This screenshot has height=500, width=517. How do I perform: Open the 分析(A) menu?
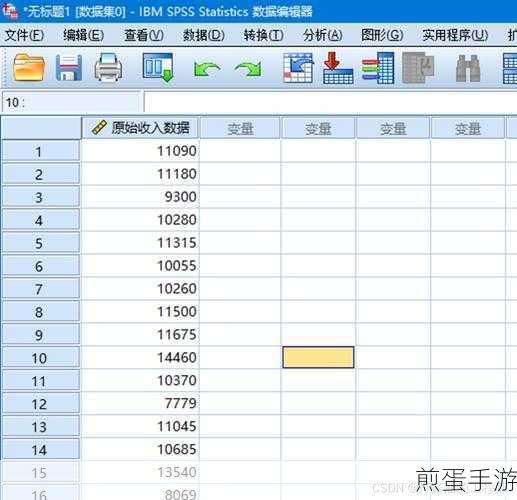(x=323, y=35)
